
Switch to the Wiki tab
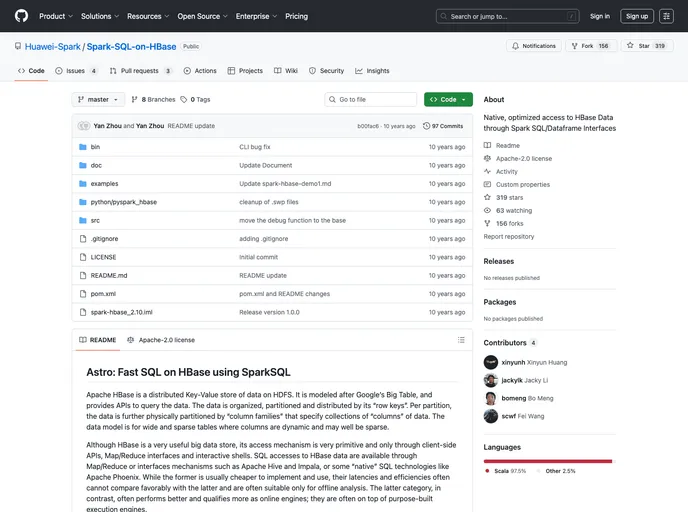pos(286,71)
